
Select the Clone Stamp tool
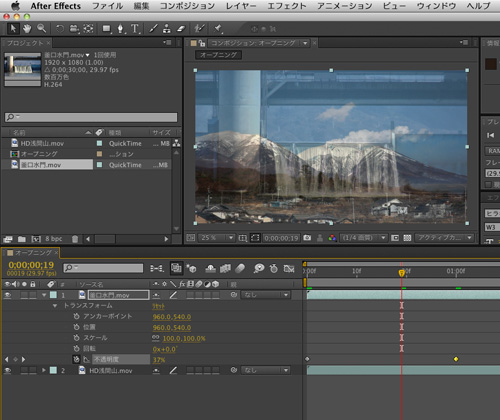[x=167, y=29]
